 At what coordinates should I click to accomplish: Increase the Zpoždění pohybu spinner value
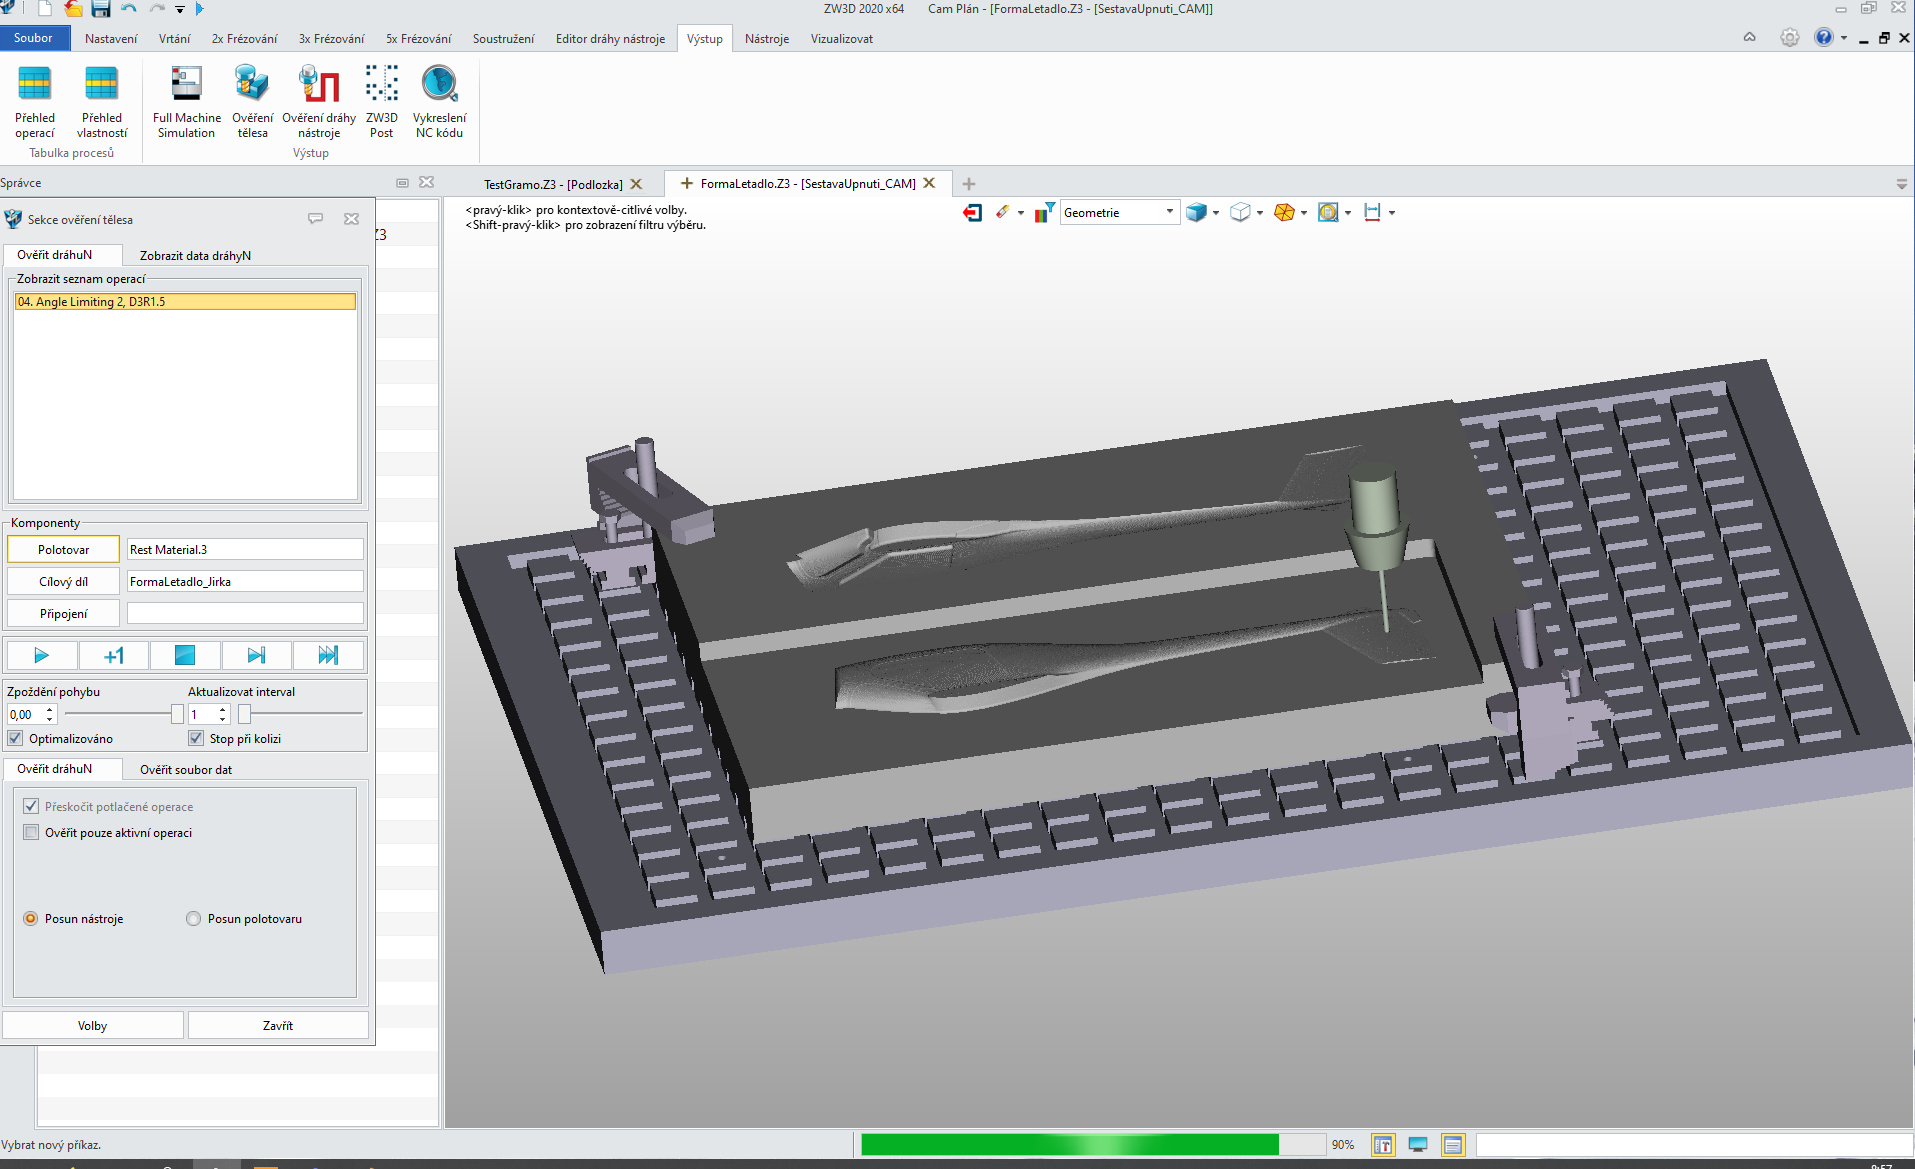tap(50, 709)
